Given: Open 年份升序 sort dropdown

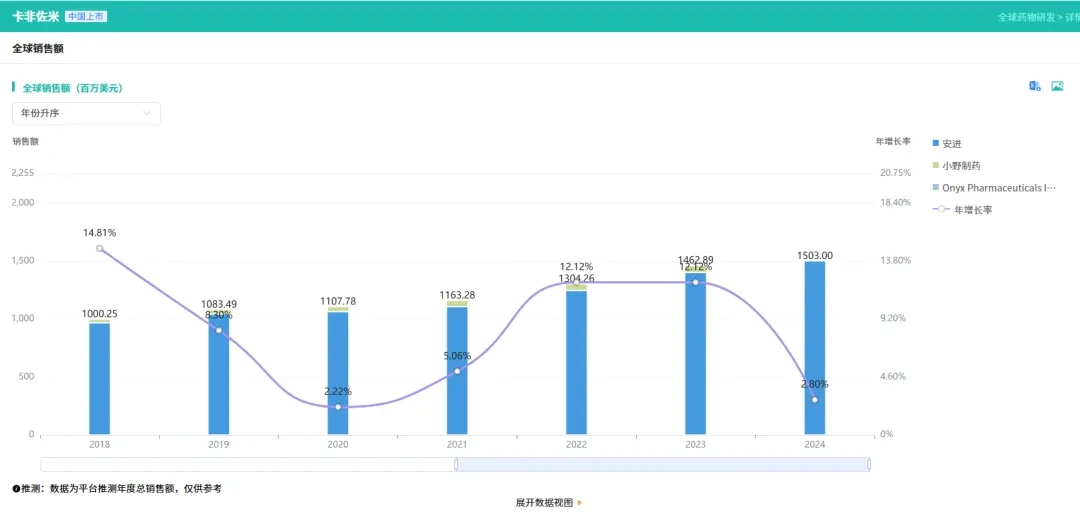Looking at the screenshot, I should [x=86, y=114].
